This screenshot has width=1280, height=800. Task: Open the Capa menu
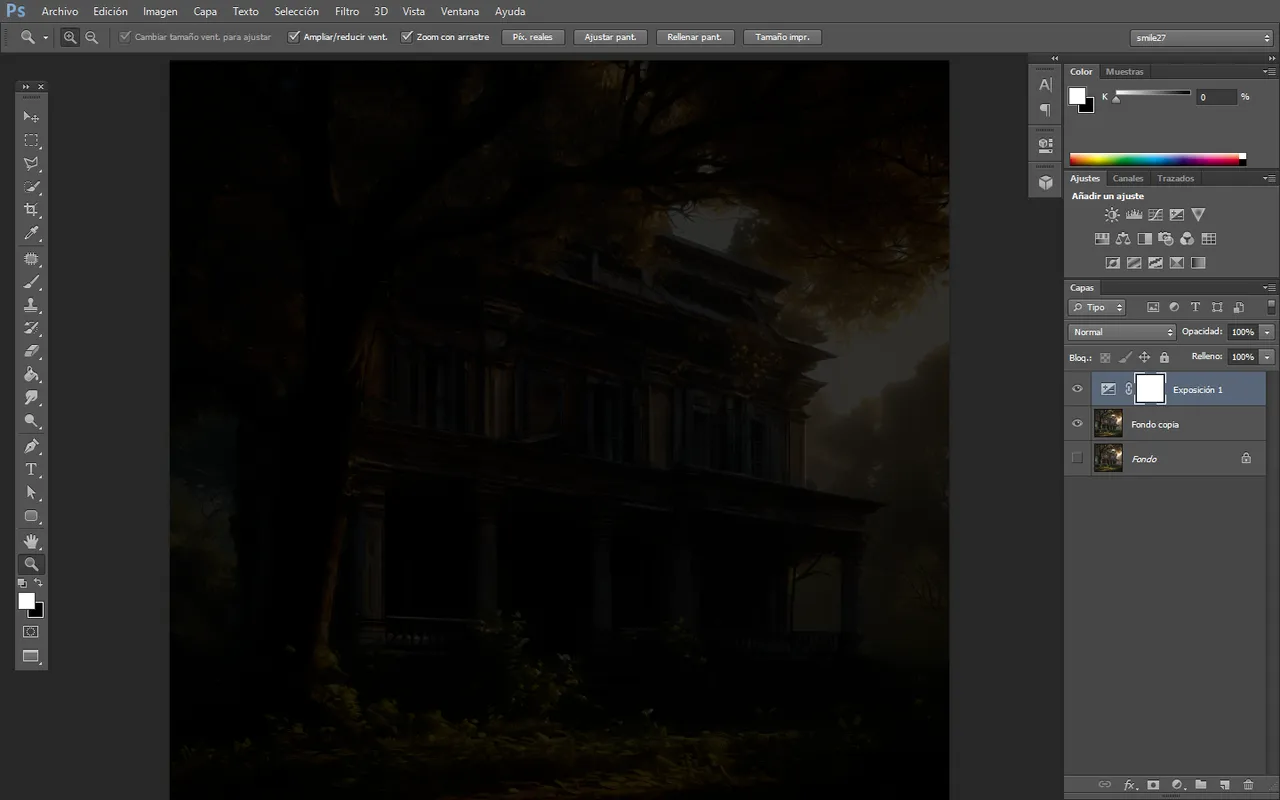(x=205, y=12)
